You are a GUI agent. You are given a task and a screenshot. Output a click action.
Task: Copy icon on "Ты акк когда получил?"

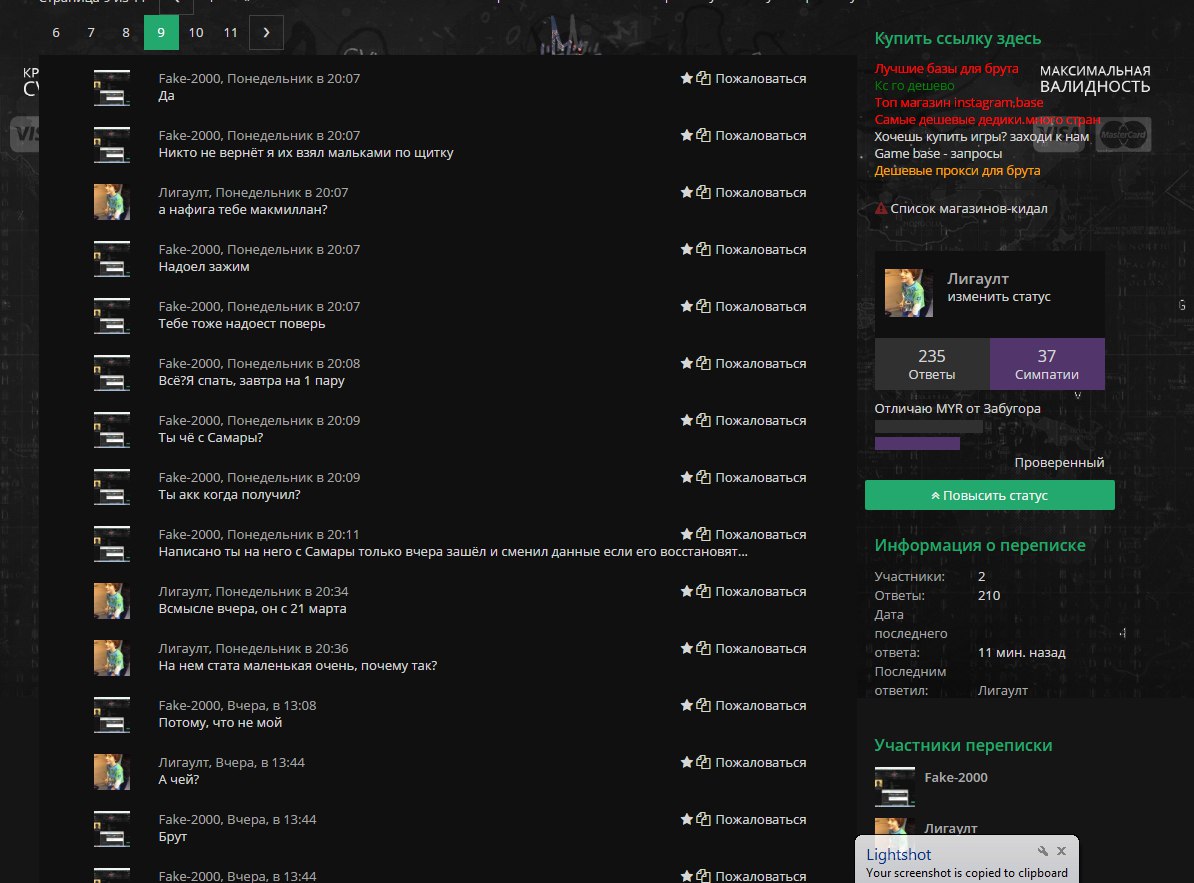(704, 477)
